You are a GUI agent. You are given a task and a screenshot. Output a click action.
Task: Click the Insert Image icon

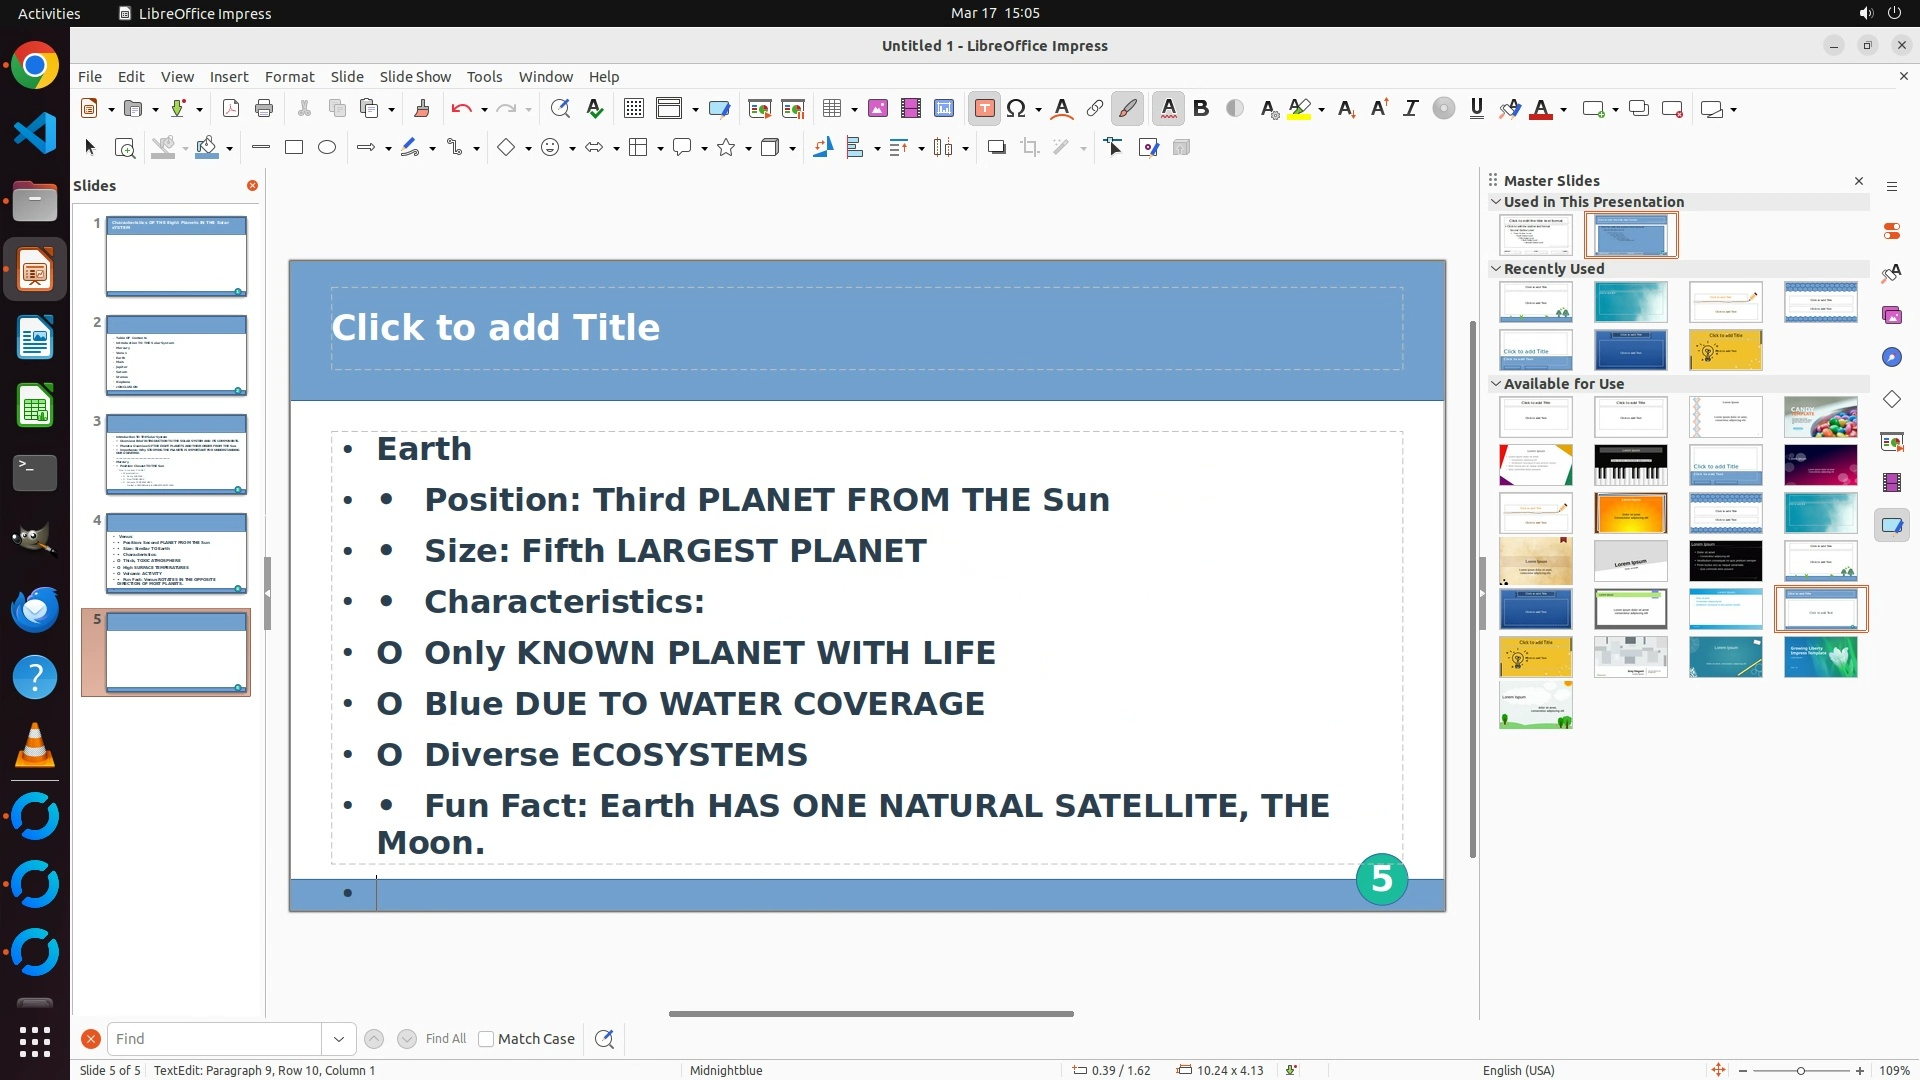(877, 109)
